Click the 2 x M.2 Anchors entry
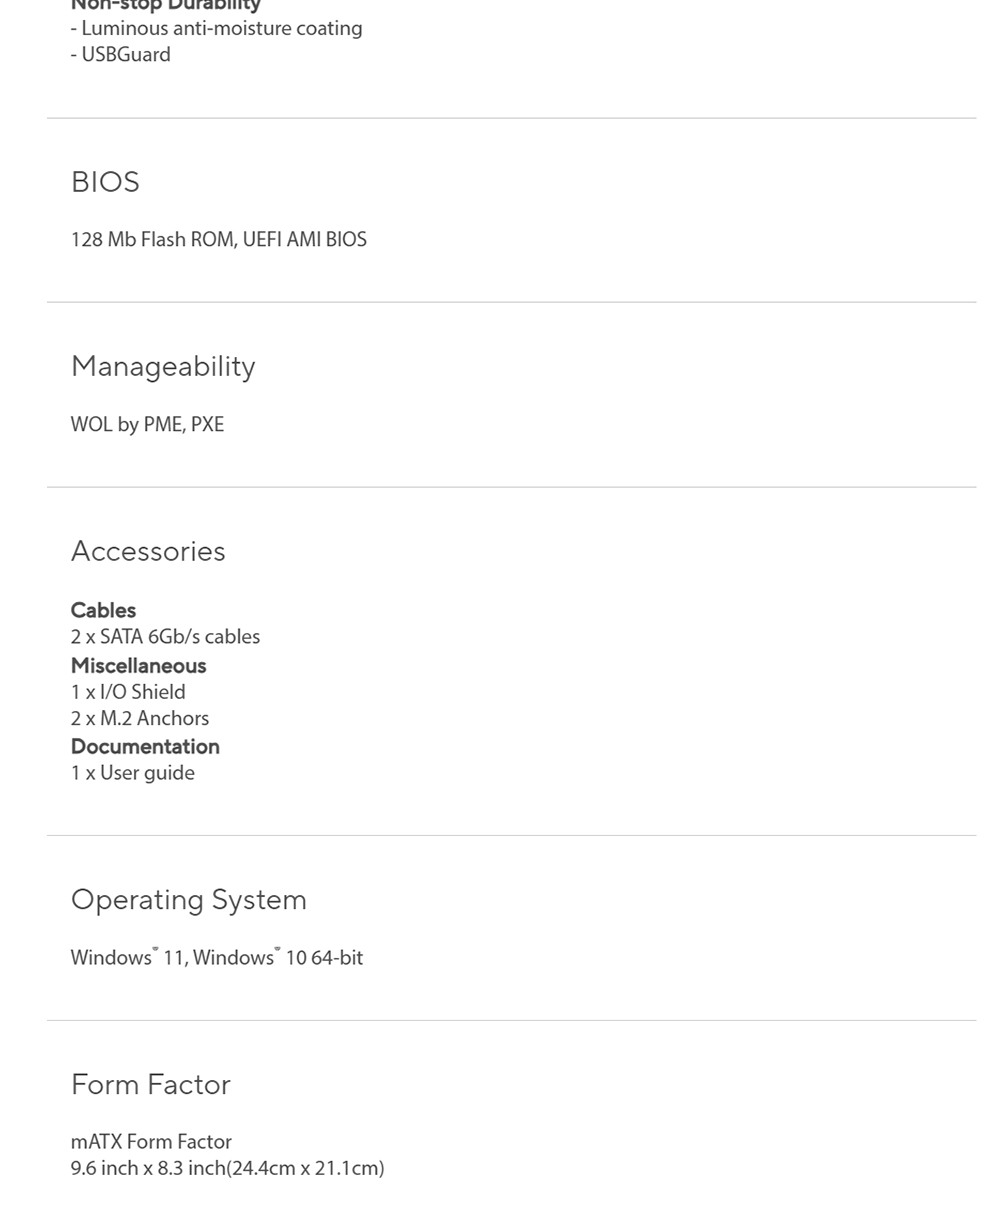 point(140,718)
